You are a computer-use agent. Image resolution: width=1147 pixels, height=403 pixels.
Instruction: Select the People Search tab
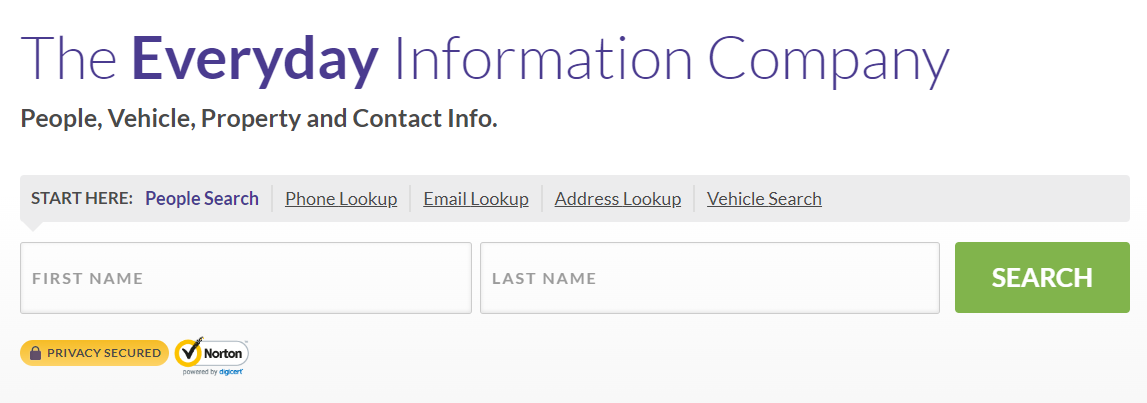pyautogui.click(x=202, y=198)
